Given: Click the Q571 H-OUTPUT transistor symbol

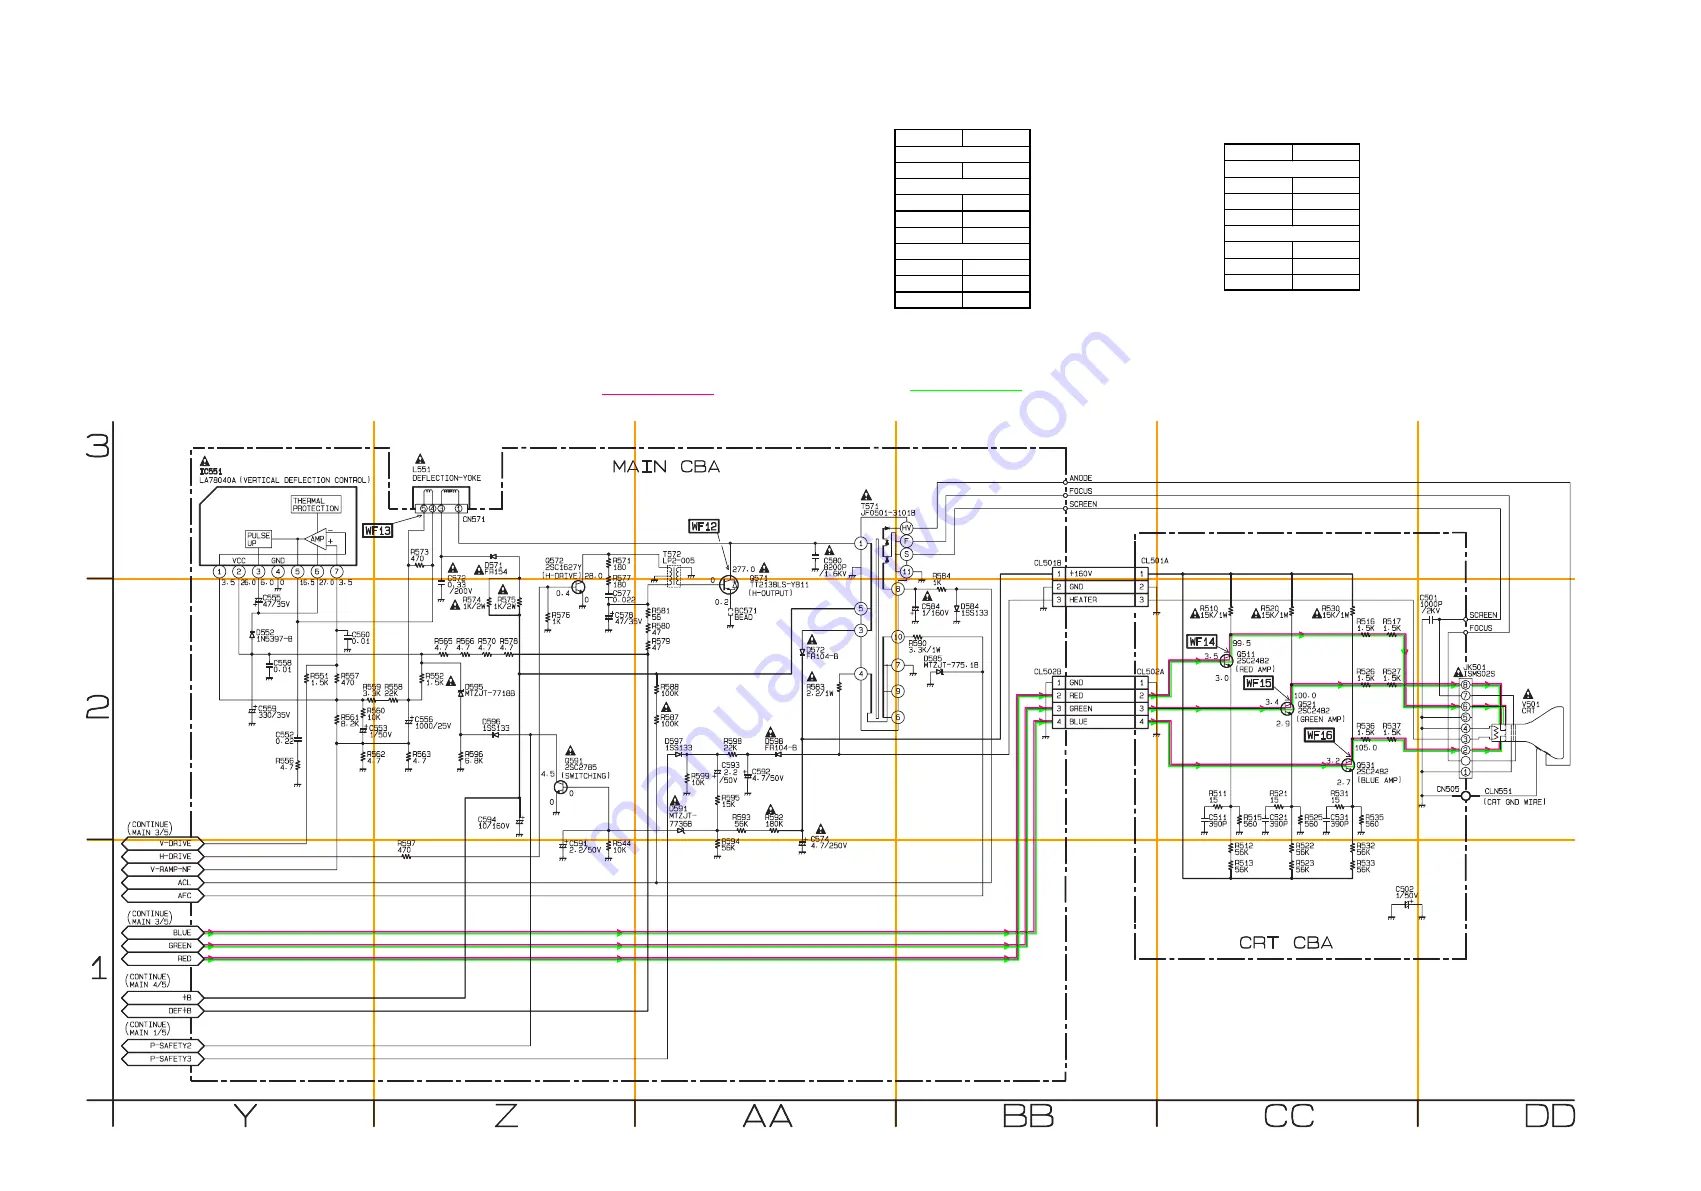Looking at the screenshot, I should point(729,584).
